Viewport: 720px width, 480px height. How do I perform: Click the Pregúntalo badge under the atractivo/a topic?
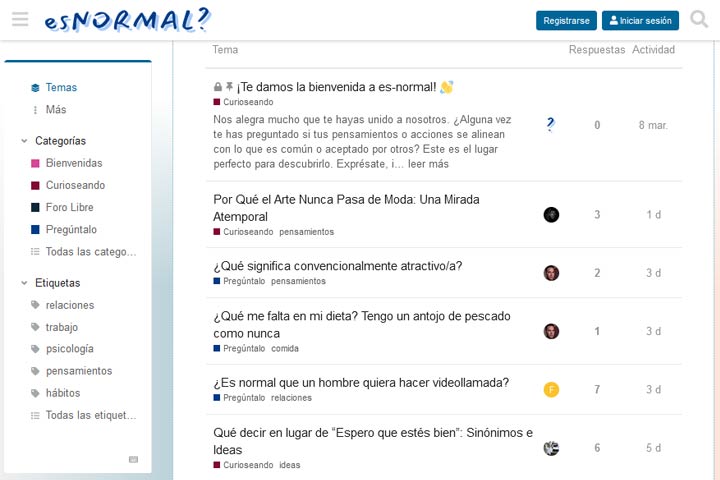[239, 281]
